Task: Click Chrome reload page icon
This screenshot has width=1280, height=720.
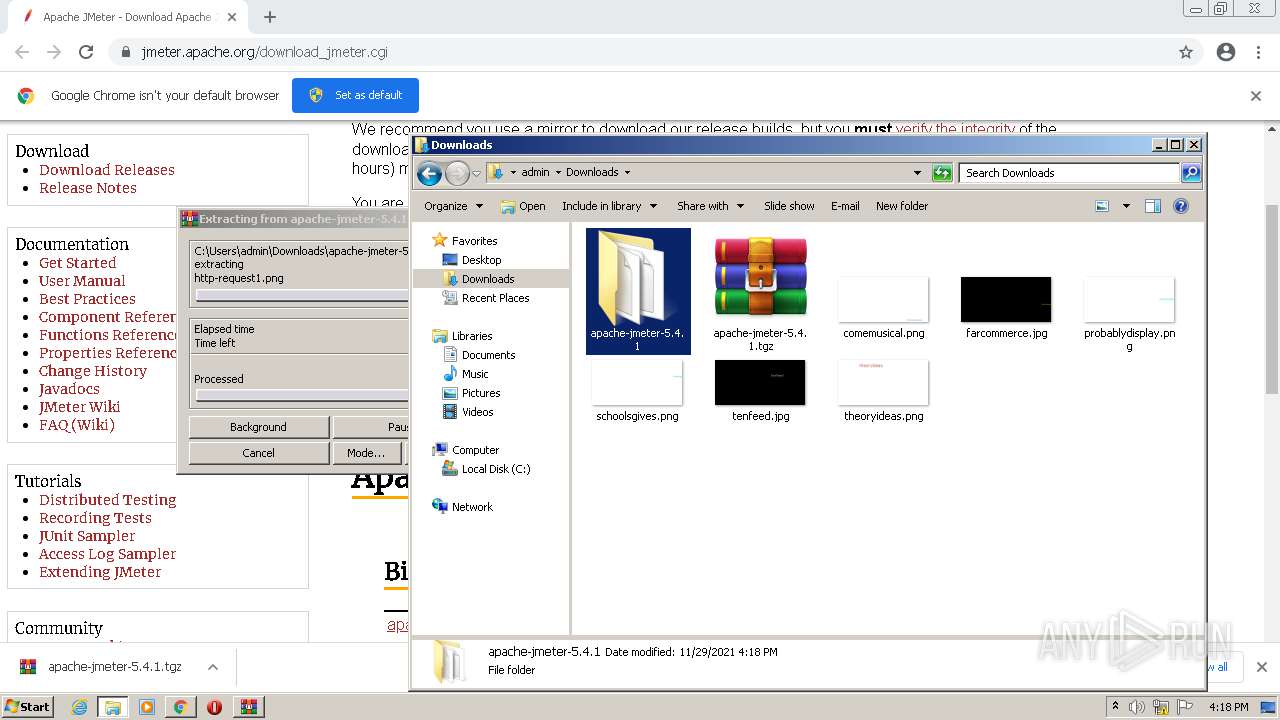Action: point(86,52)
